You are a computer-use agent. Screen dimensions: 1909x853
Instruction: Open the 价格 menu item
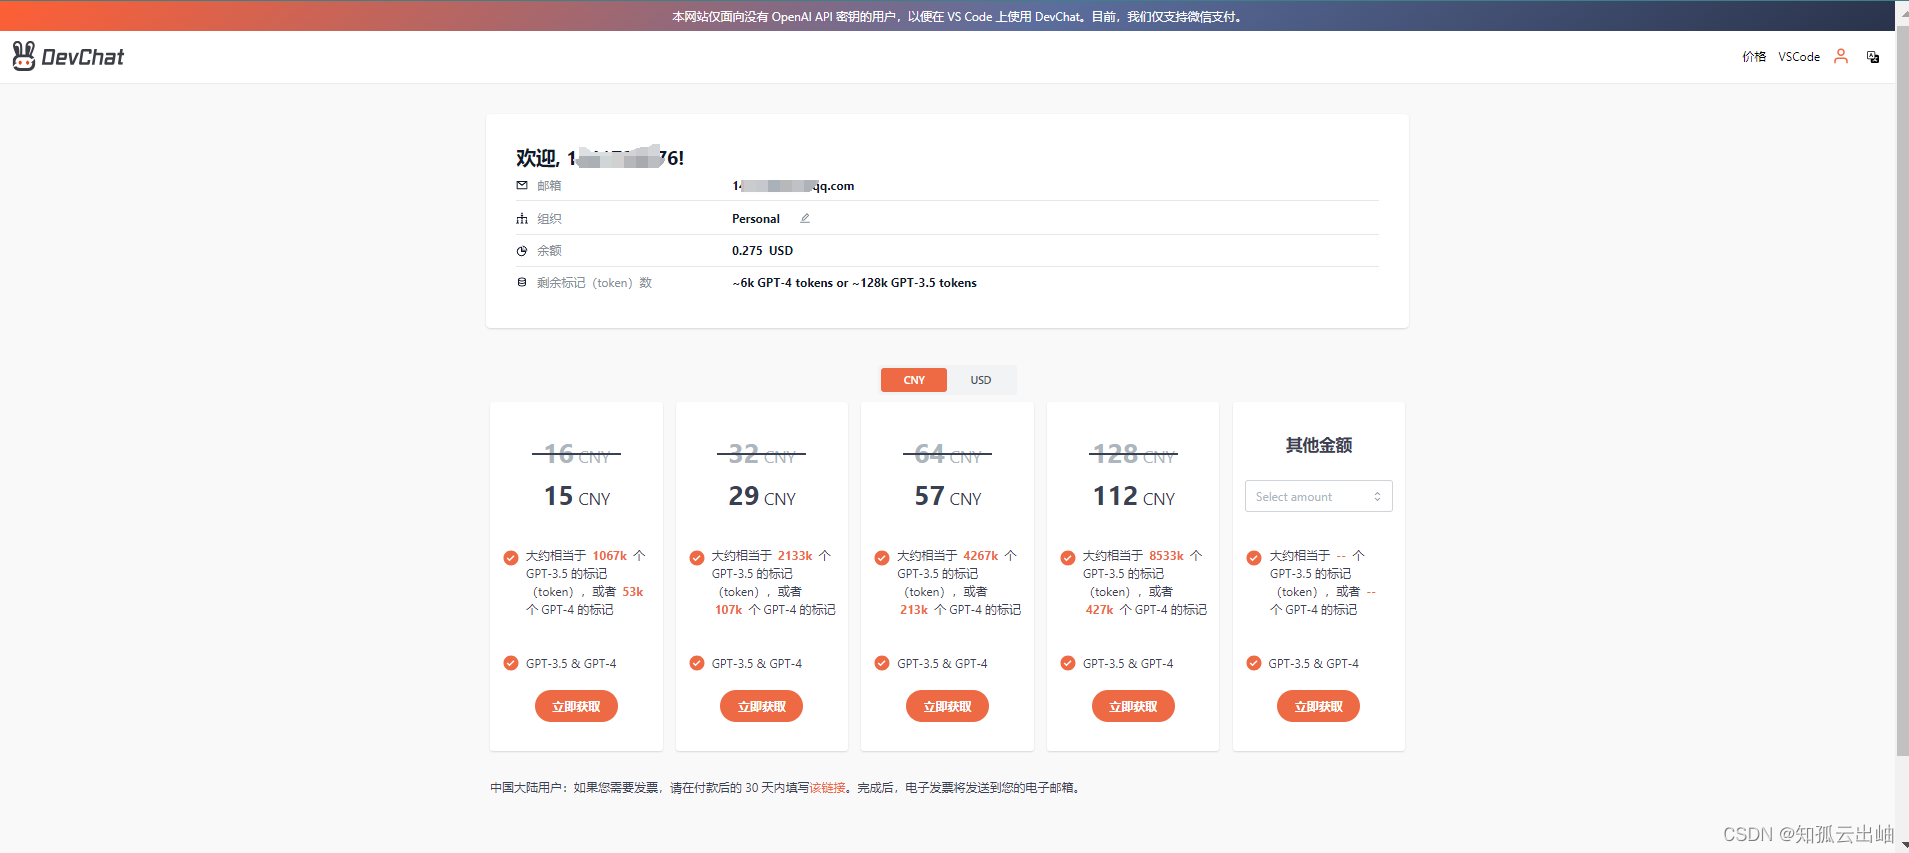[x=1754, y=57]
